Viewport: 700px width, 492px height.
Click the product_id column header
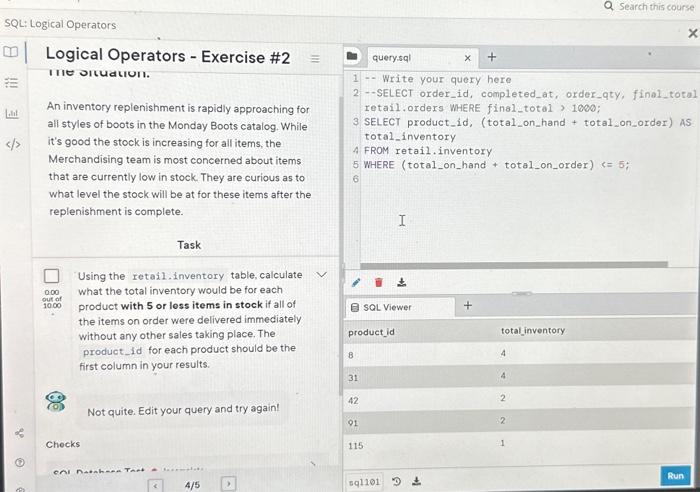click(371, 333)
